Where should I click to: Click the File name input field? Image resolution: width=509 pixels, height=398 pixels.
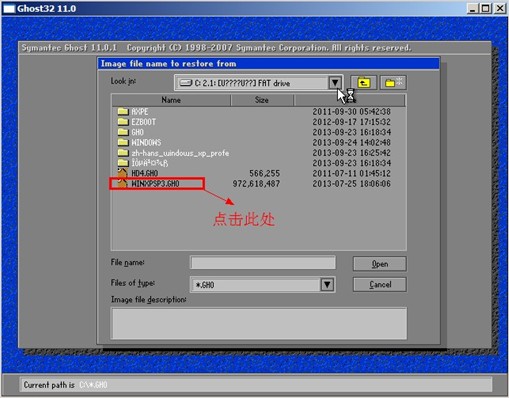point(263,262)
